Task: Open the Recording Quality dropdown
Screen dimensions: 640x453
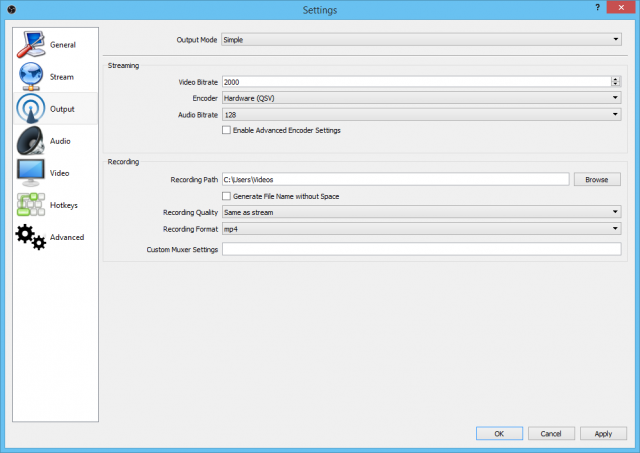Action: 421,212
